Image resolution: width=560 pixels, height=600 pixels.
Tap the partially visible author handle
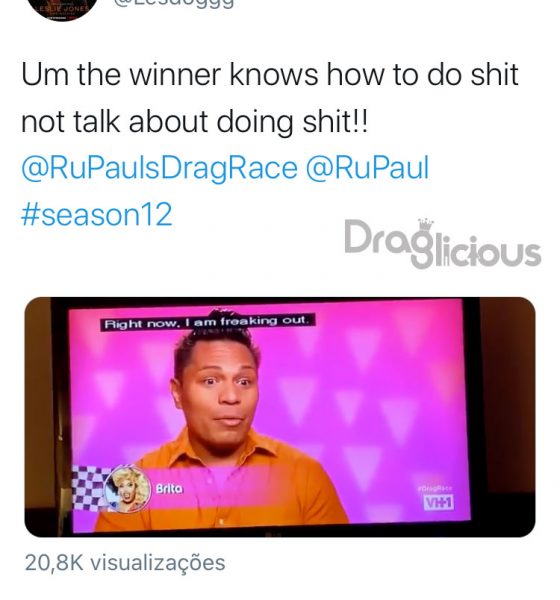[174, 4]
